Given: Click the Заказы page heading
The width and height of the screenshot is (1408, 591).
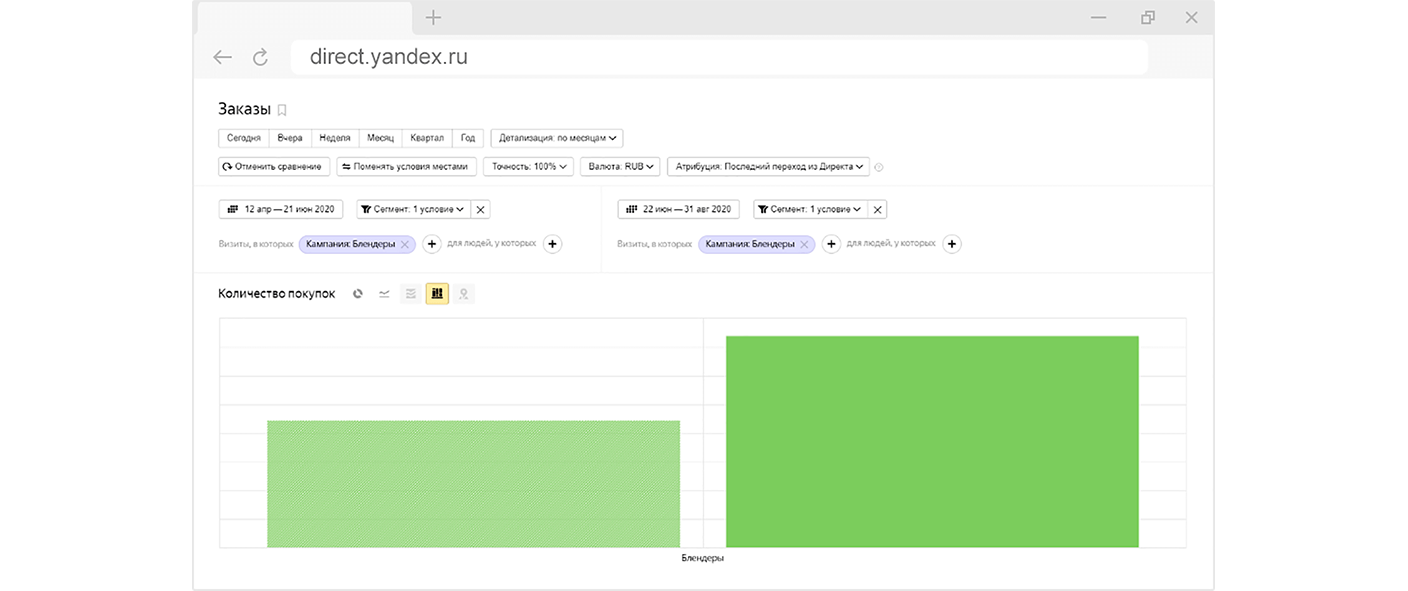Looking at the screenshot, I should (244, 110).
